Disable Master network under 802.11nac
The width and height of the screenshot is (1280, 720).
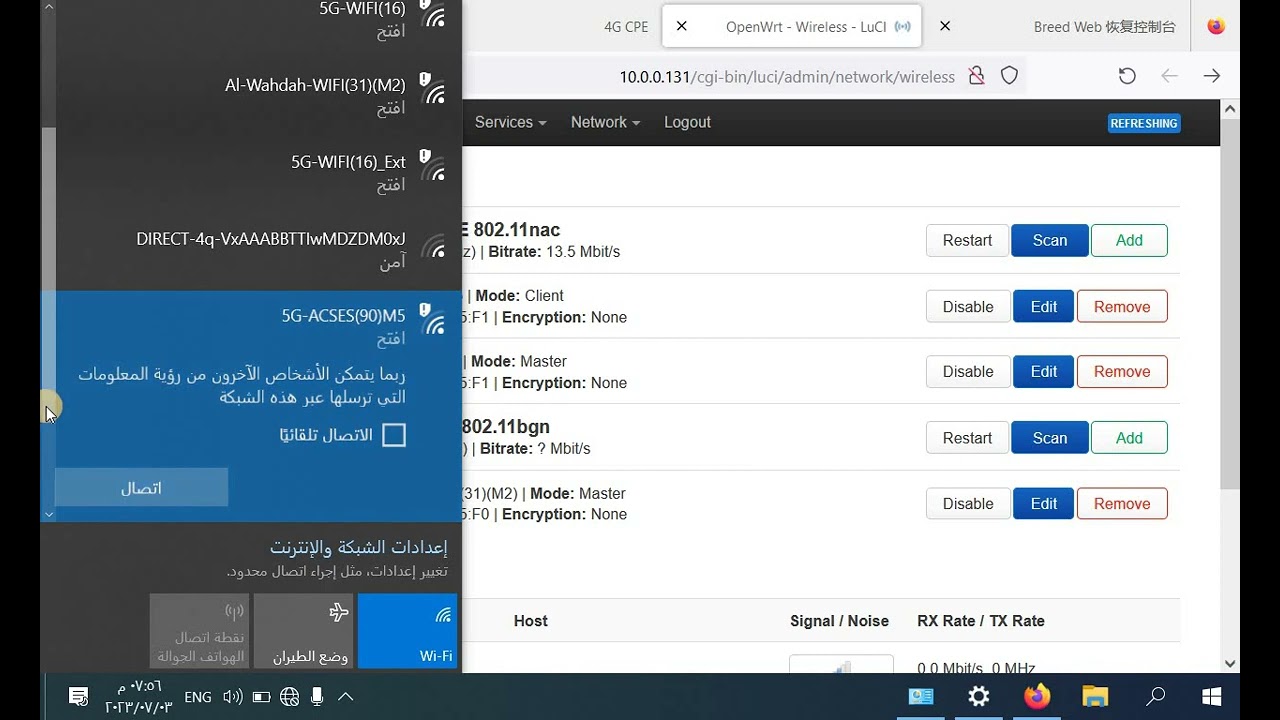point(968,372)
